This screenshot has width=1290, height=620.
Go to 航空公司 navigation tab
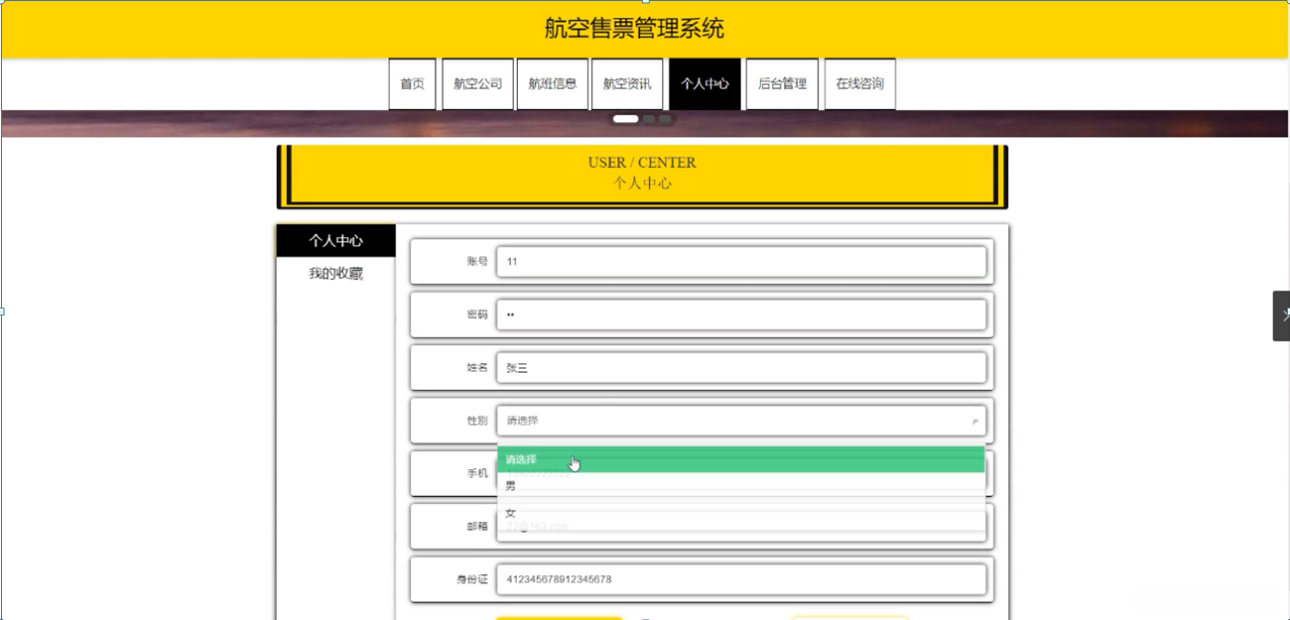477,84
